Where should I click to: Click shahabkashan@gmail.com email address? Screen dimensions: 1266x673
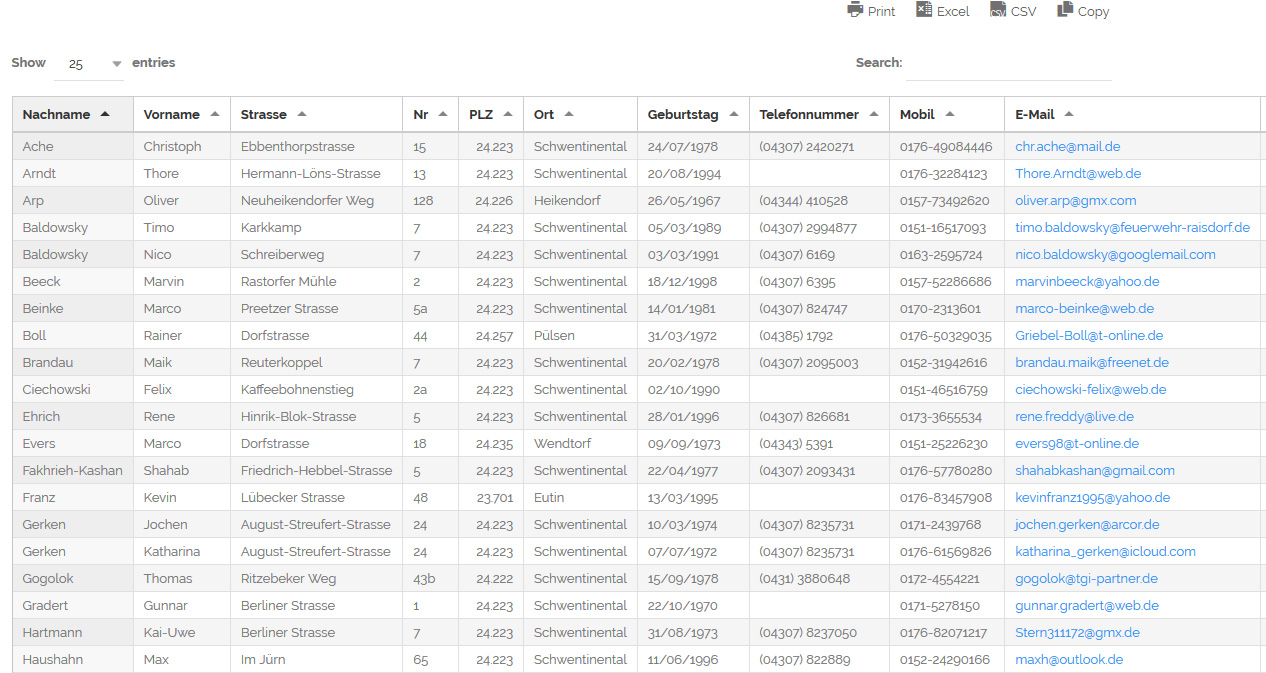[1095, 470]
